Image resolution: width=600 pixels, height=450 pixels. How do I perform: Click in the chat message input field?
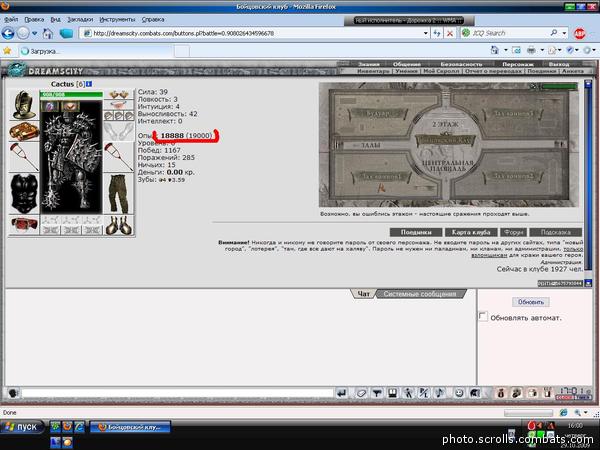tap(178, 393)
